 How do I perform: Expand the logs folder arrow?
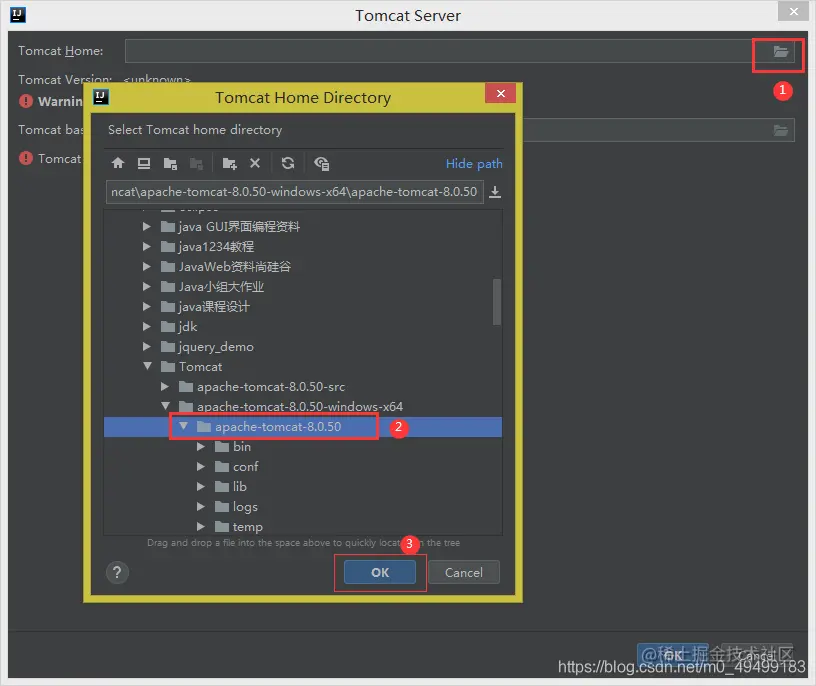pos(201,506)
